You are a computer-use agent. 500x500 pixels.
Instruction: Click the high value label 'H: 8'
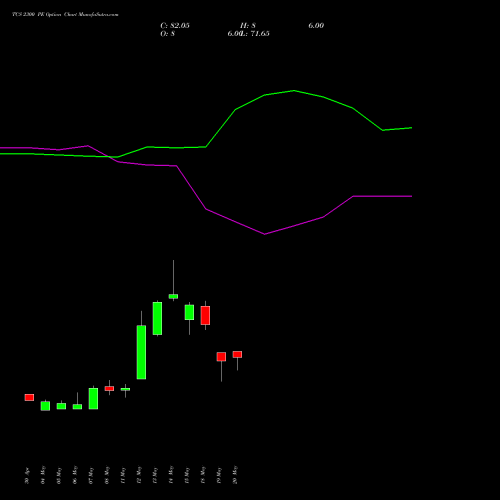tap(248, 26)
